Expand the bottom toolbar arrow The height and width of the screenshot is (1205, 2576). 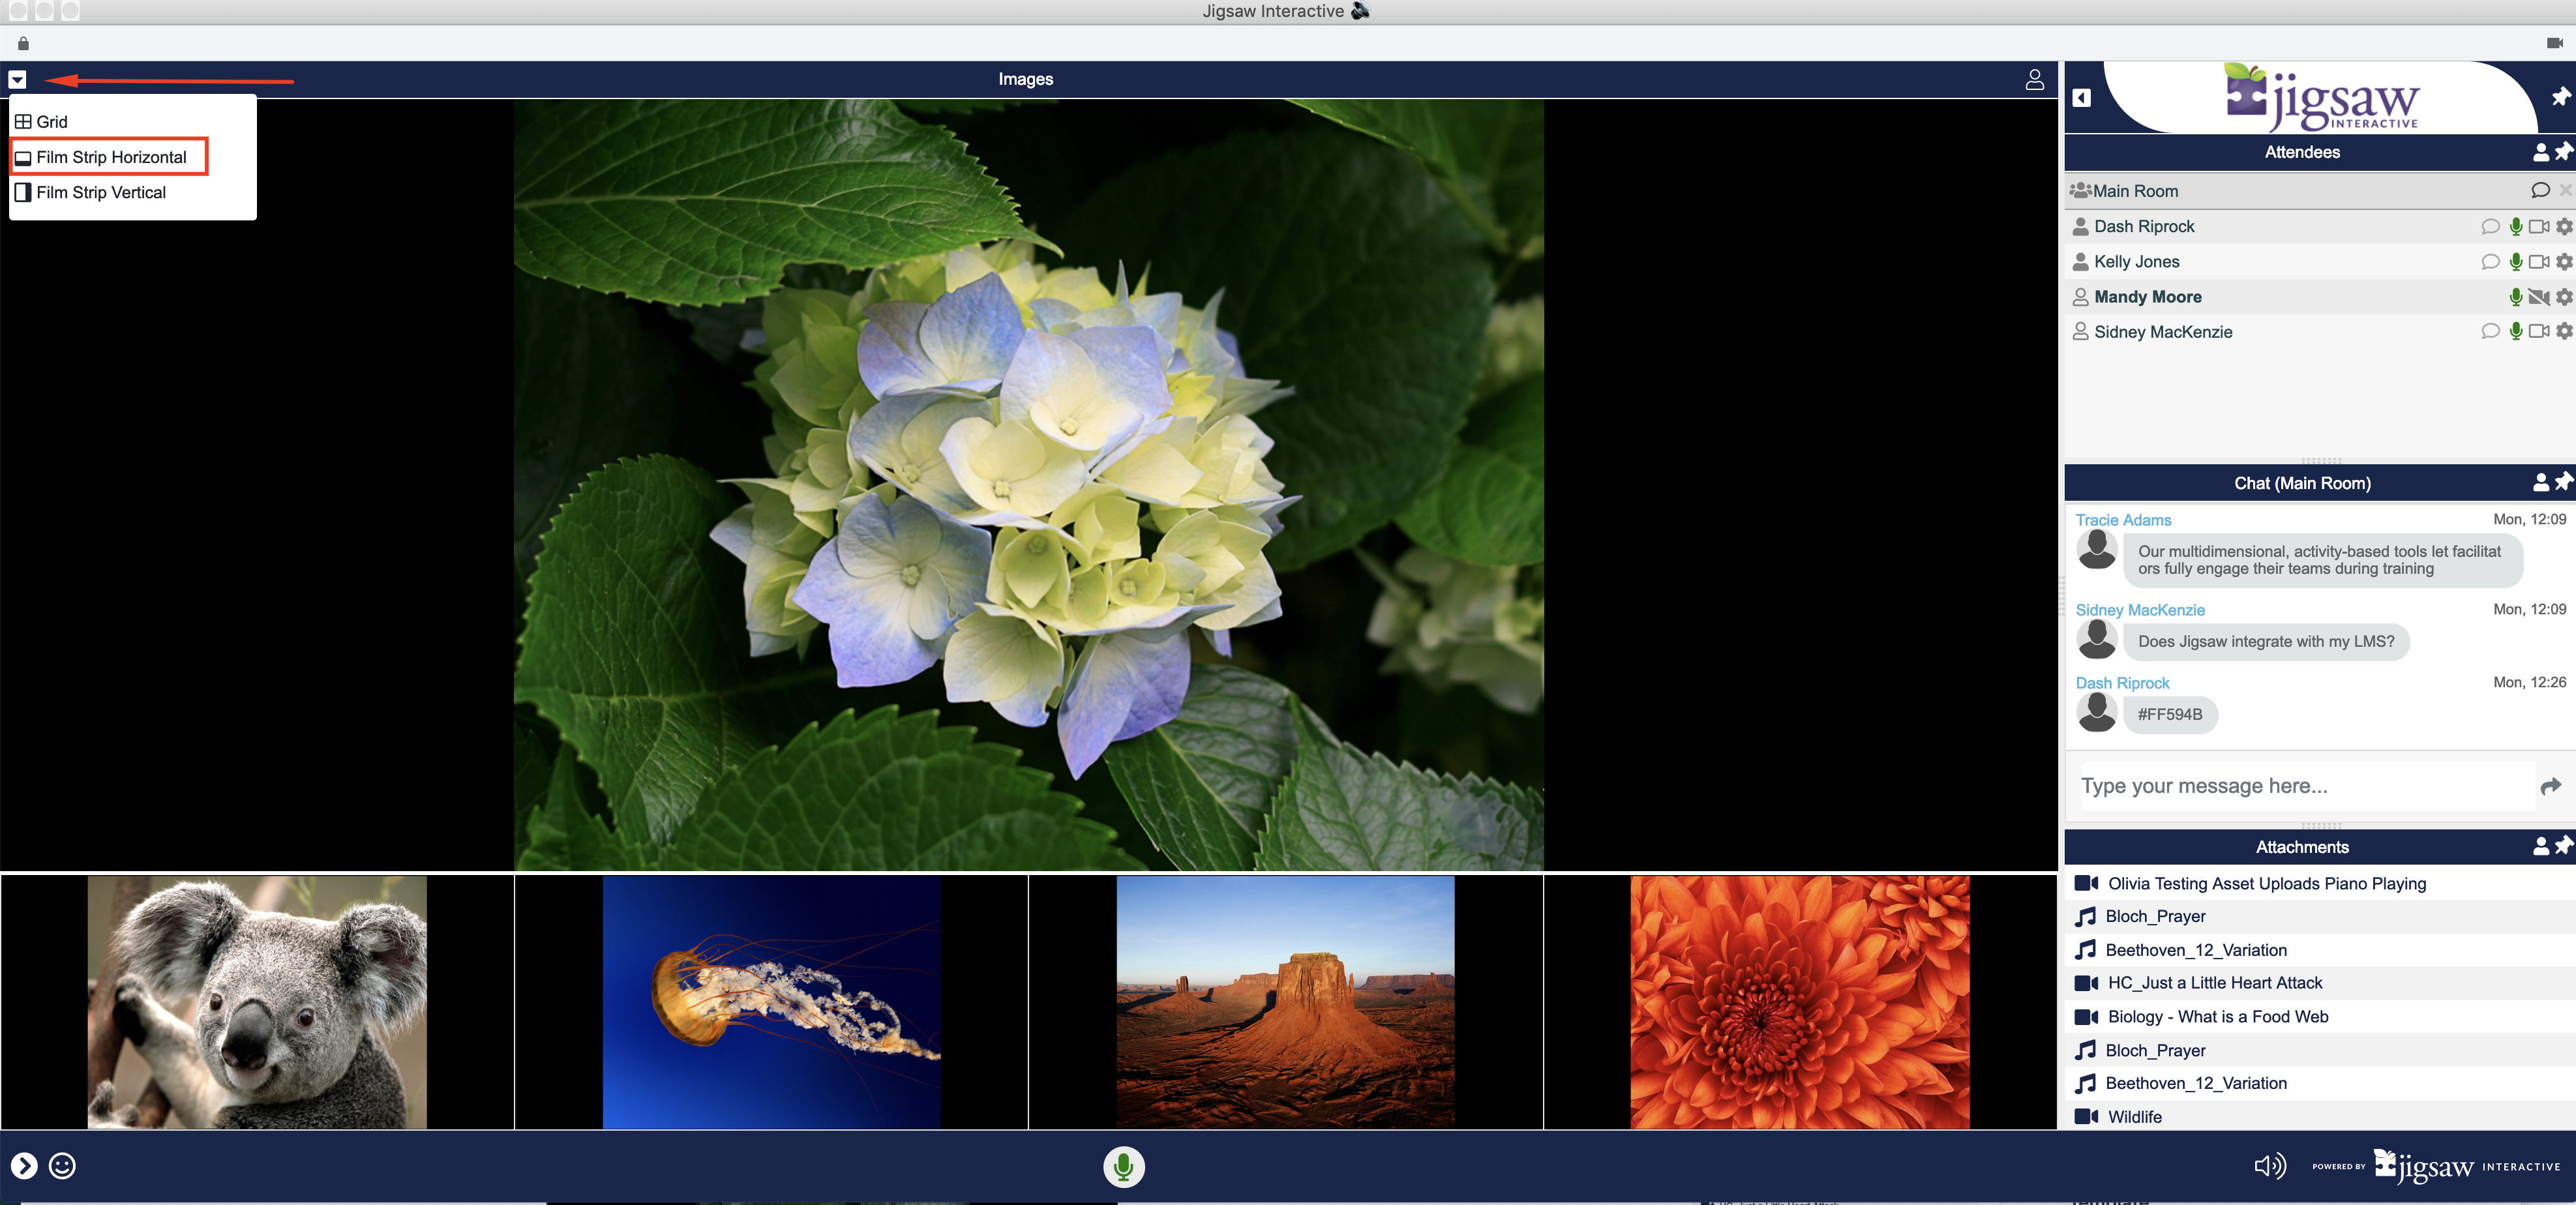[x=24, y=1166]
